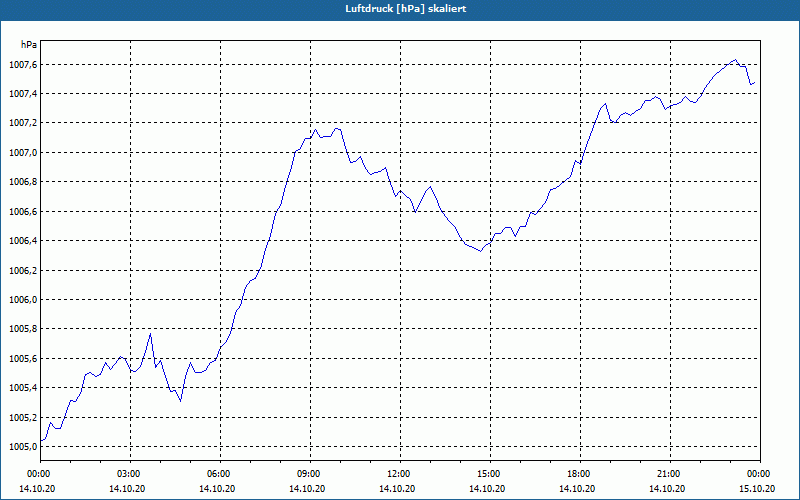The height and width of the screenshot is (500, 800).
Task: Click the y-axis value "1005,6"
Action: (x=23, y=359)
